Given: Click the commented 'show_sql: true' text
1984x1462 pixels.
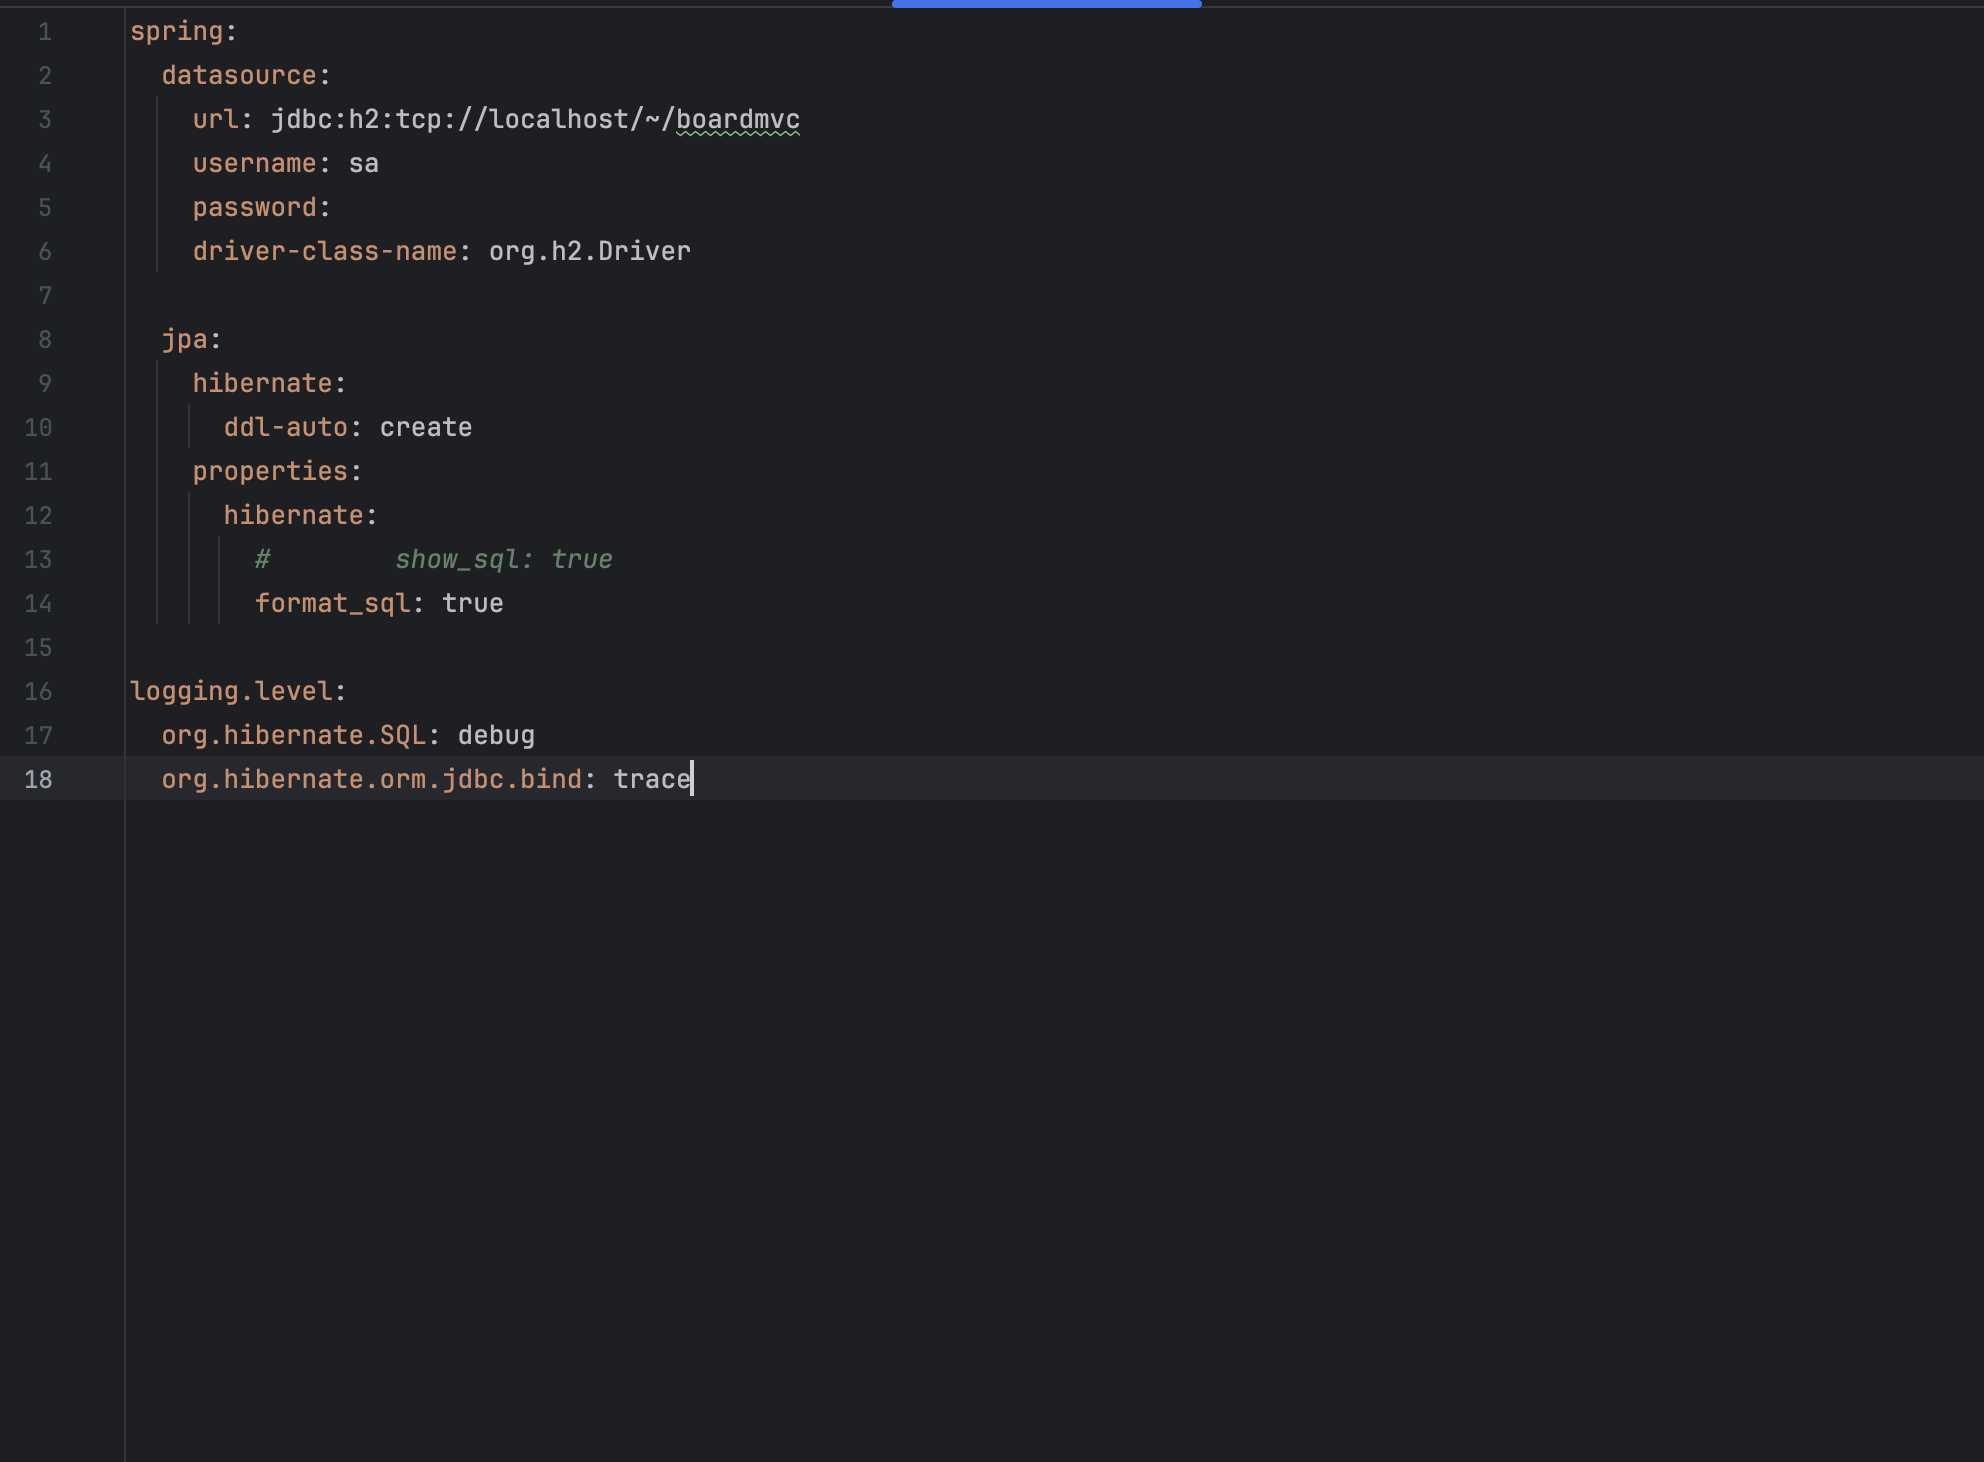Looking at the screenshot, I should (504, 560).
